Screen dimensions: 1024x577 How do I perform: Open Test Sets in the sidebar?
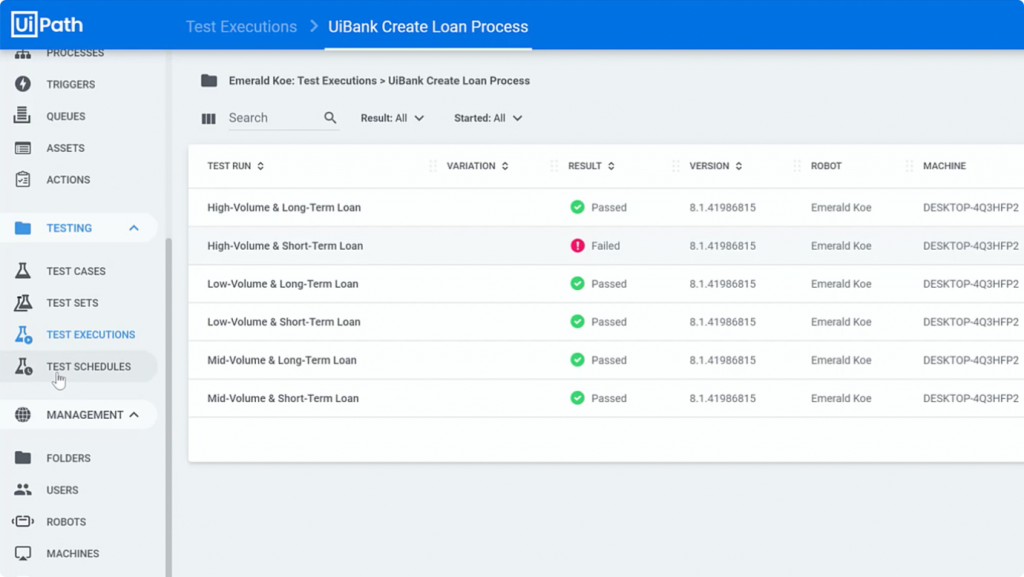[x=72, y=303]
